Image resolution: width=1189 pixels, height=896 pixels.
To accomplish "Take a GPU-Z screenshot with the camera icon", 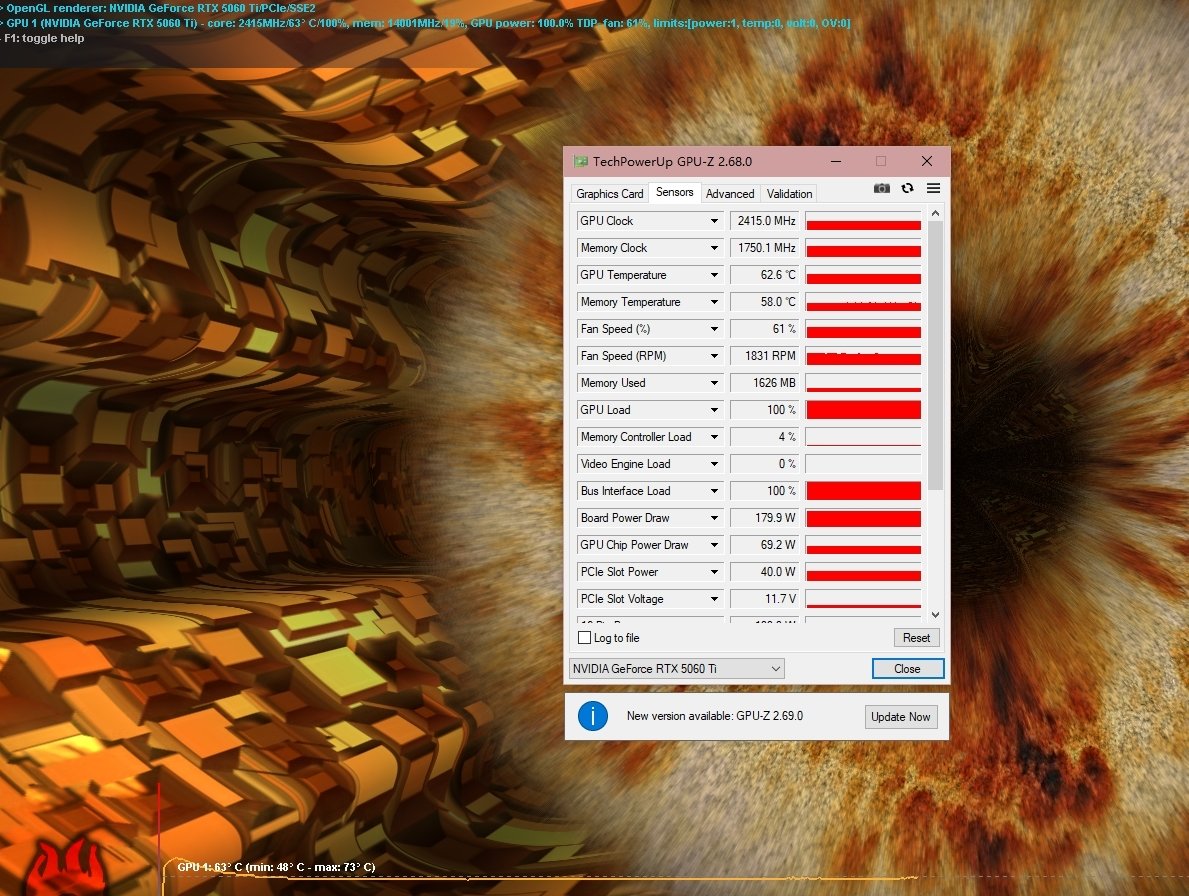I will [x=881, y=188].
